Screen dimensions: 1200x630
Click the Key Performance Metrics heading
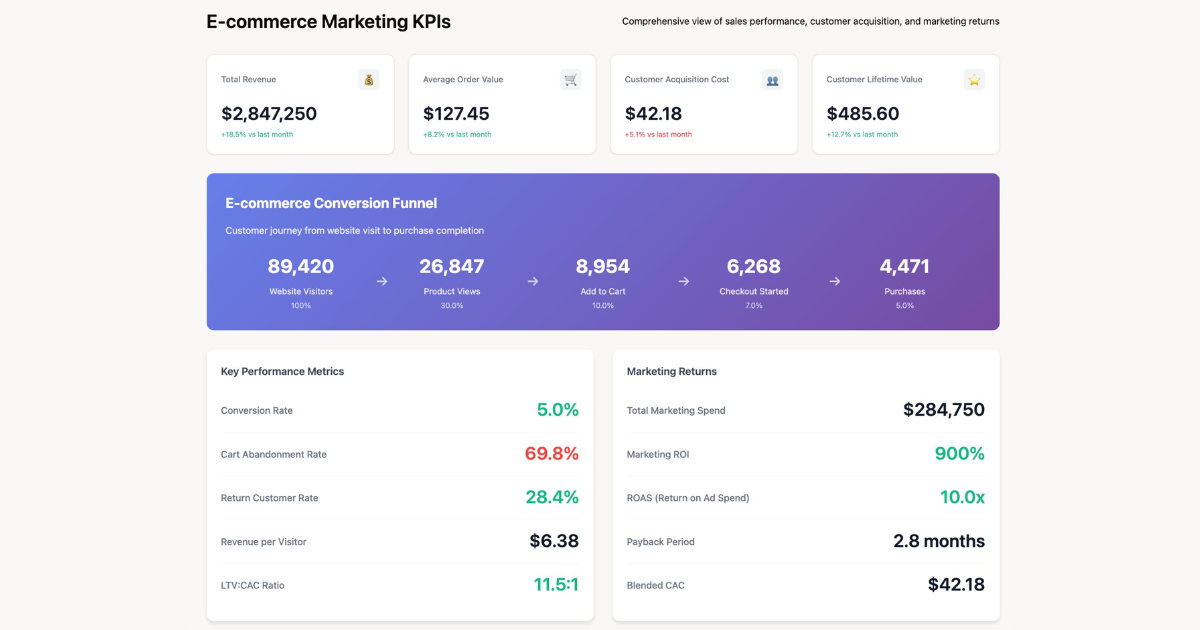pyautogui.click(x=282, y=371)
